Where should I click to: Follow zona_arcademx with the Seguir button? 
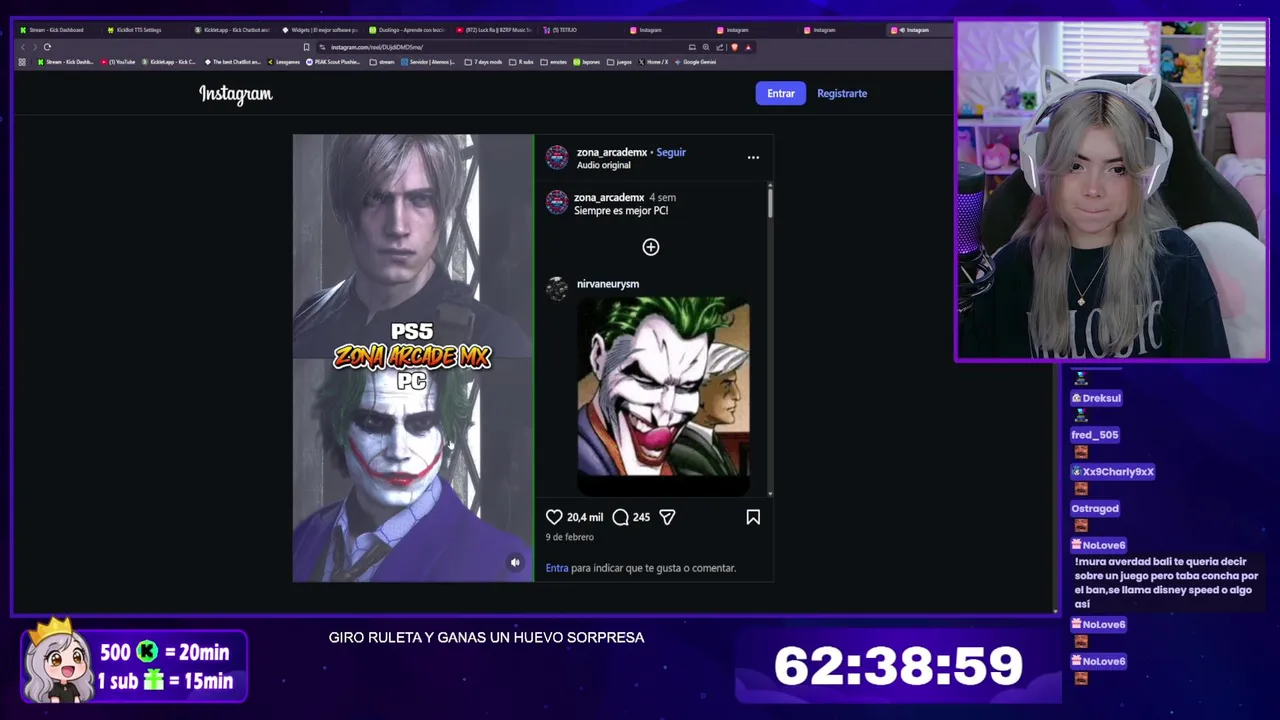tap(671, 152)
